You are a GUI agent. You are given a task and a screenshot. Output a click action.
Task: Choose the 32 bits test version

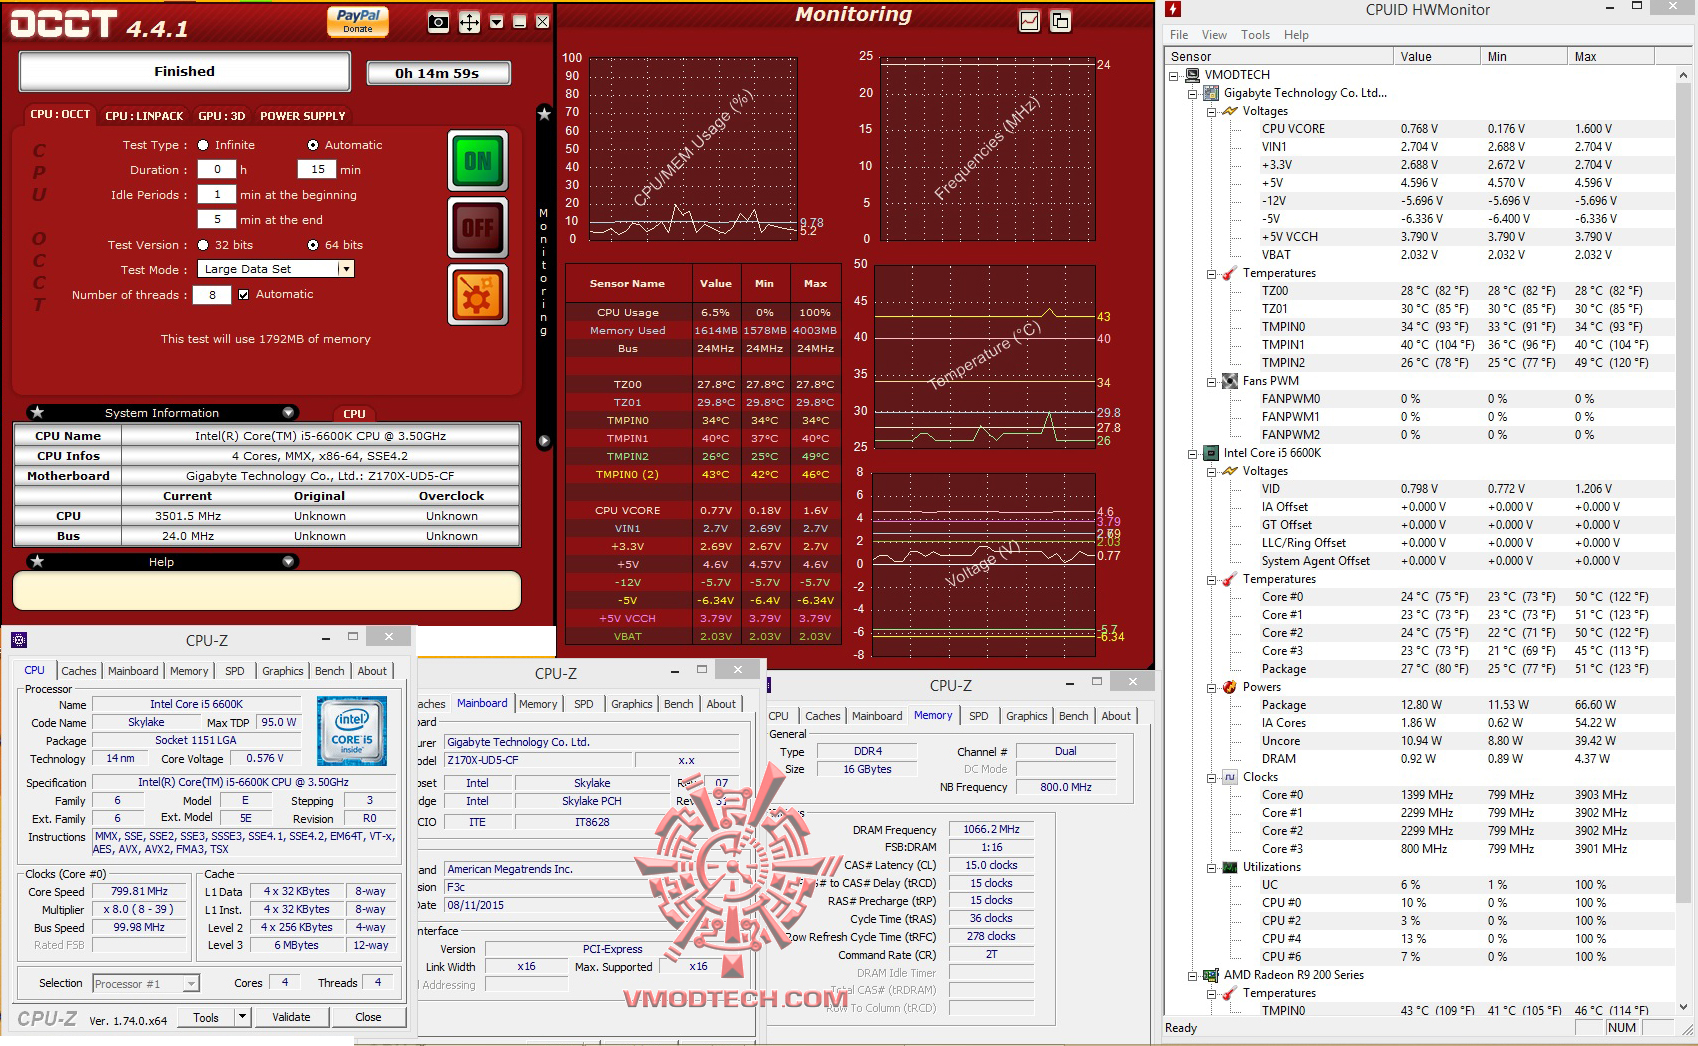point(203,245)
